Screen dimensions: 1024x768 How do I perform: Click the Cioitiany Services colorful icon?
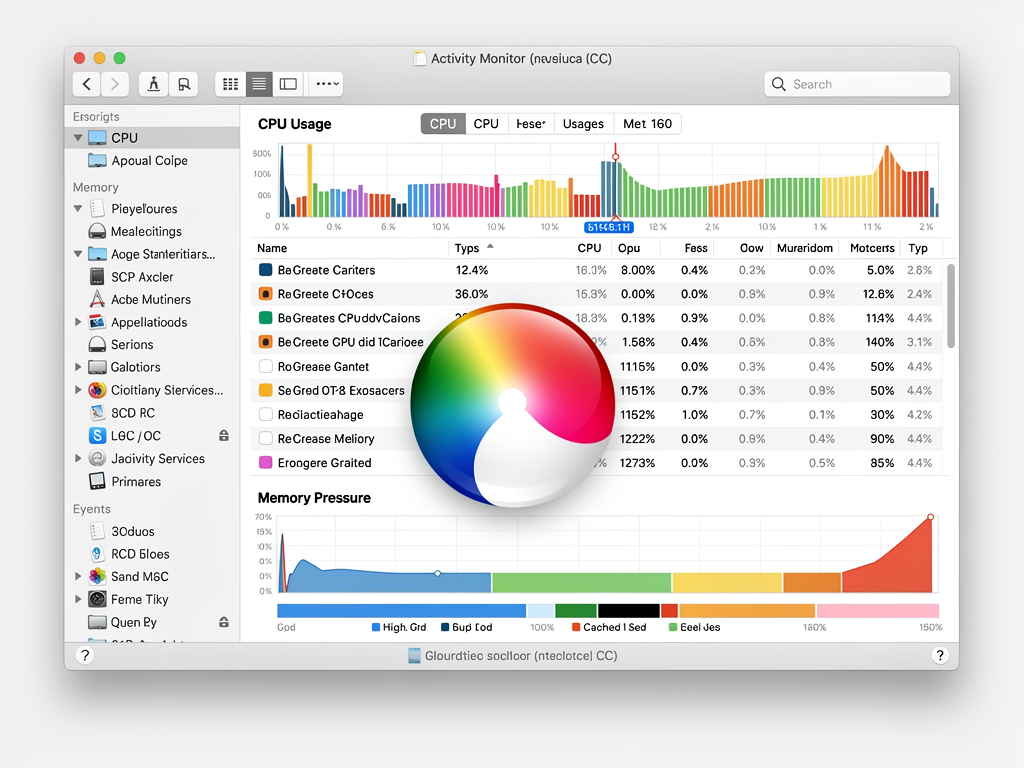pyautogui.click(x=97, y=390)
